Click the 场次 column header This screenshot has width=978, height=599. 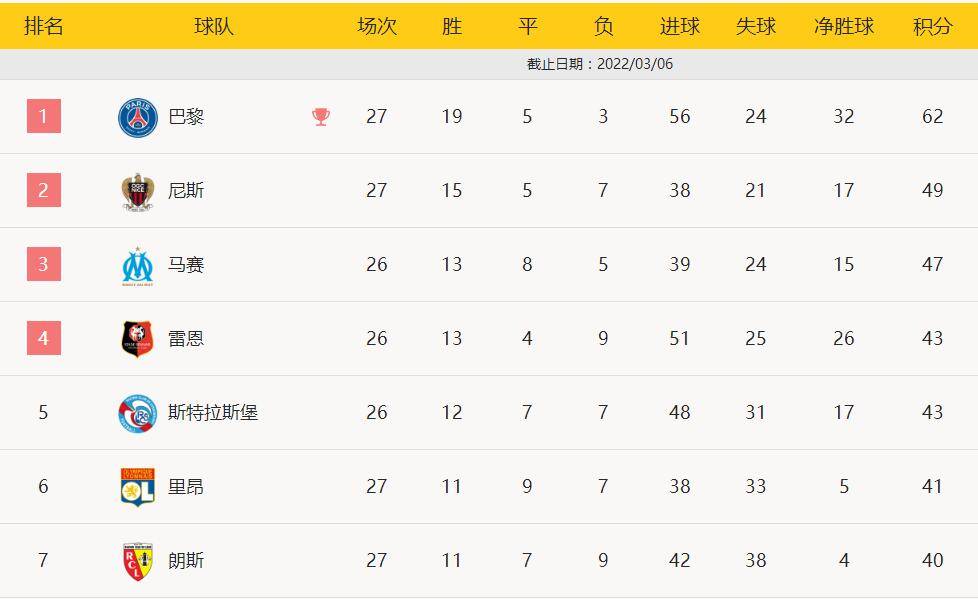pyautogui.click(x=377, y=26)
